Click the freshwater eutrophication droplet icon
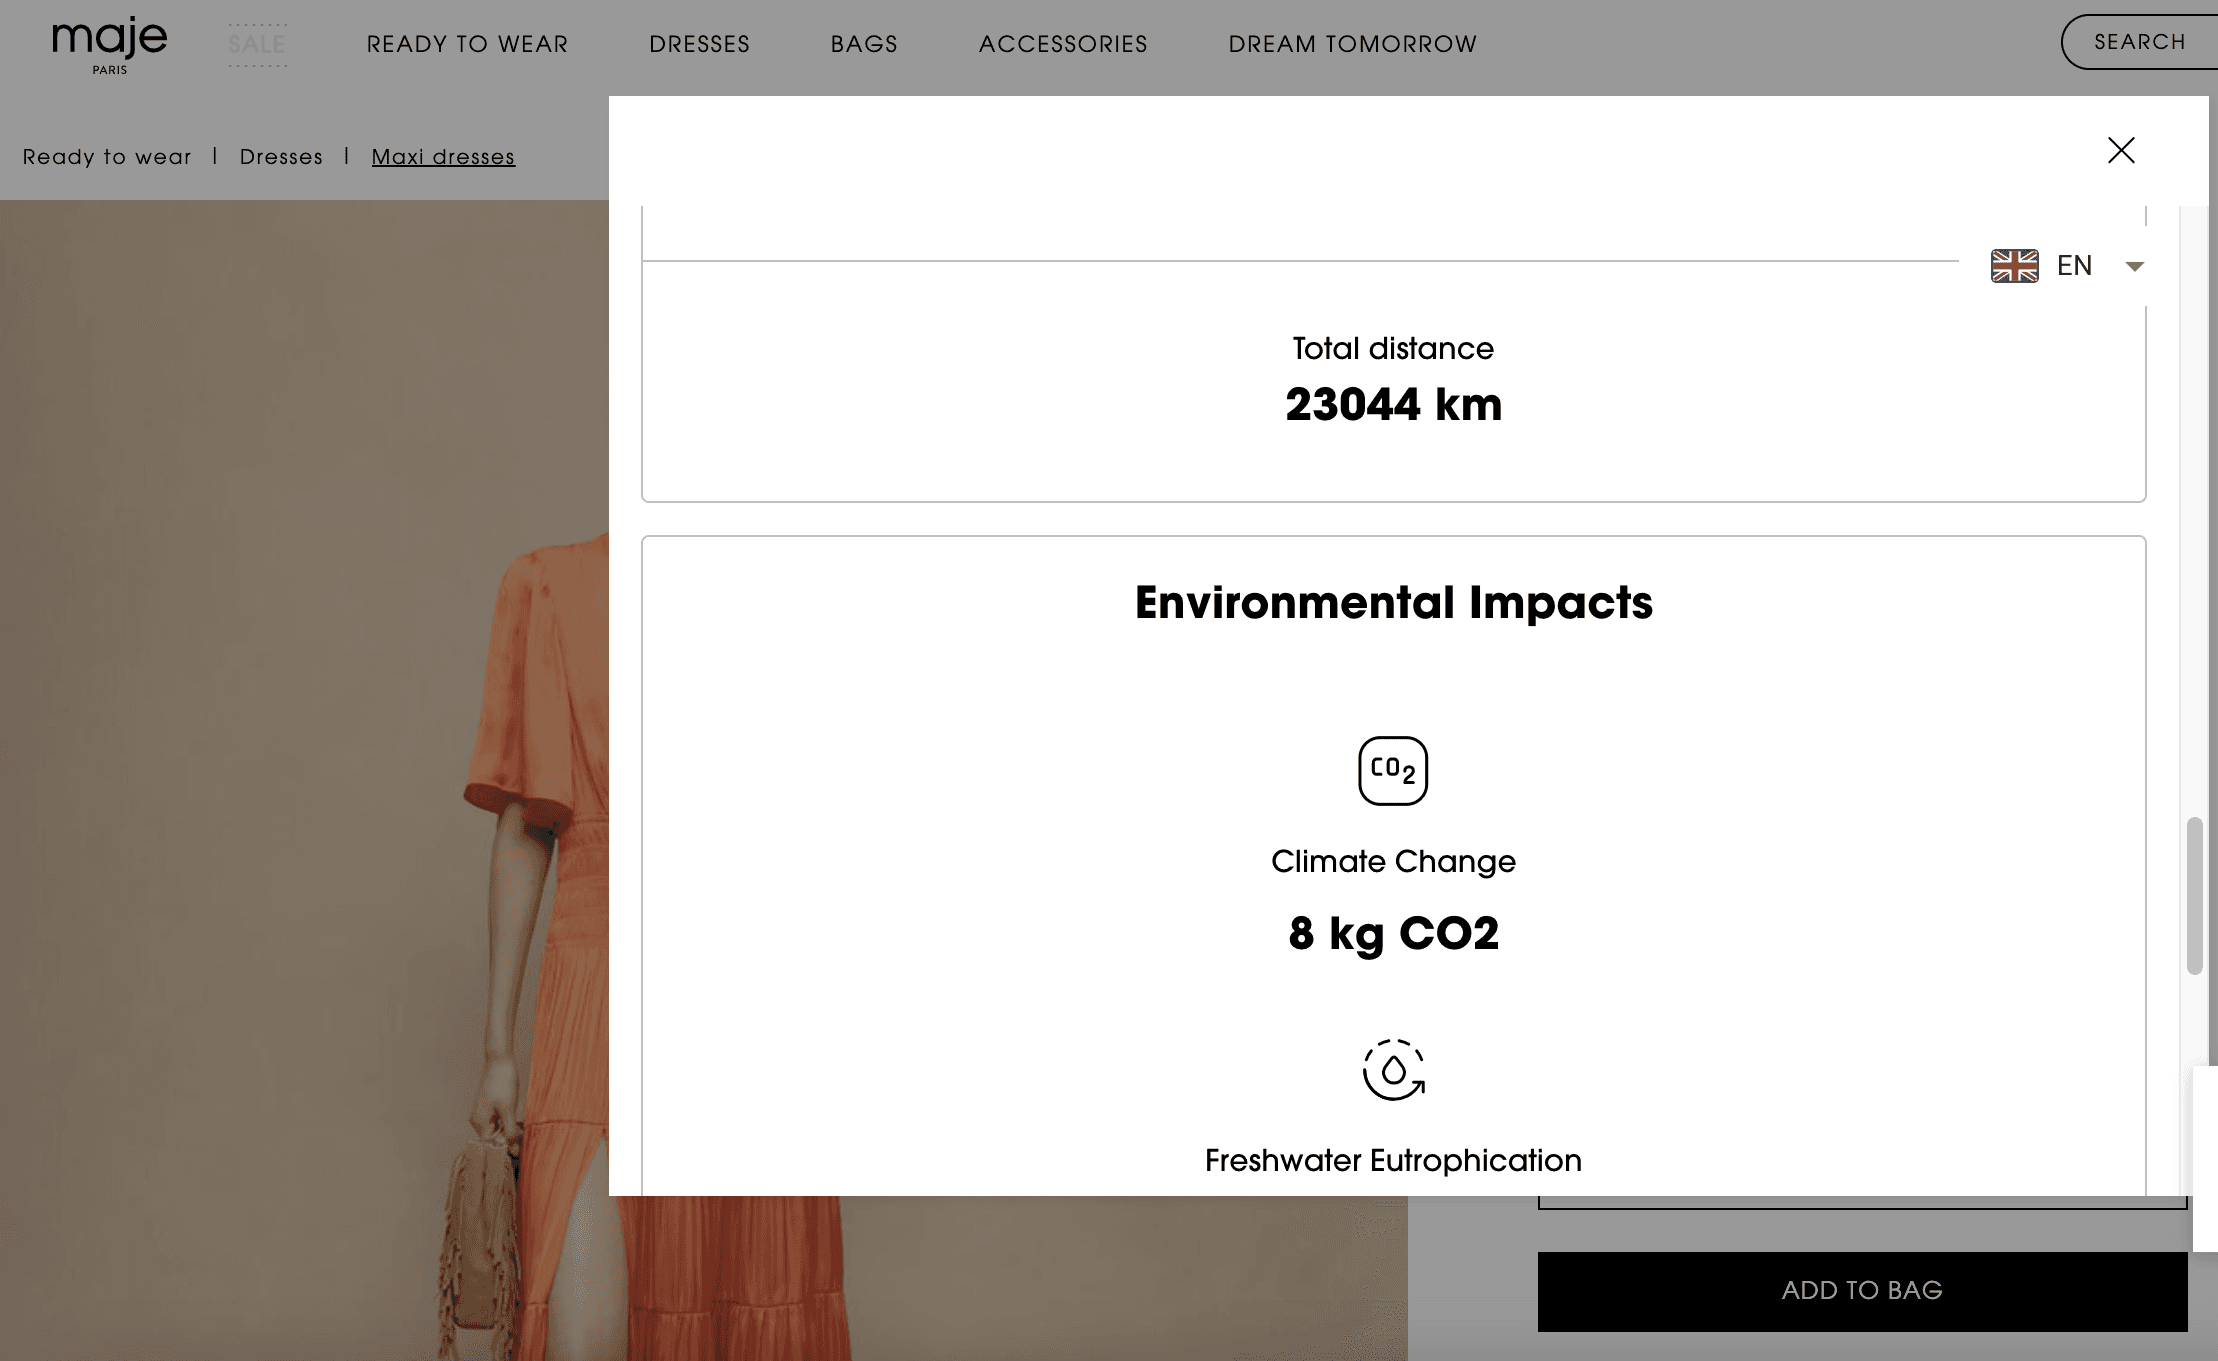Viewport: 2218px width, 1361px height. coord(1392,1070)
